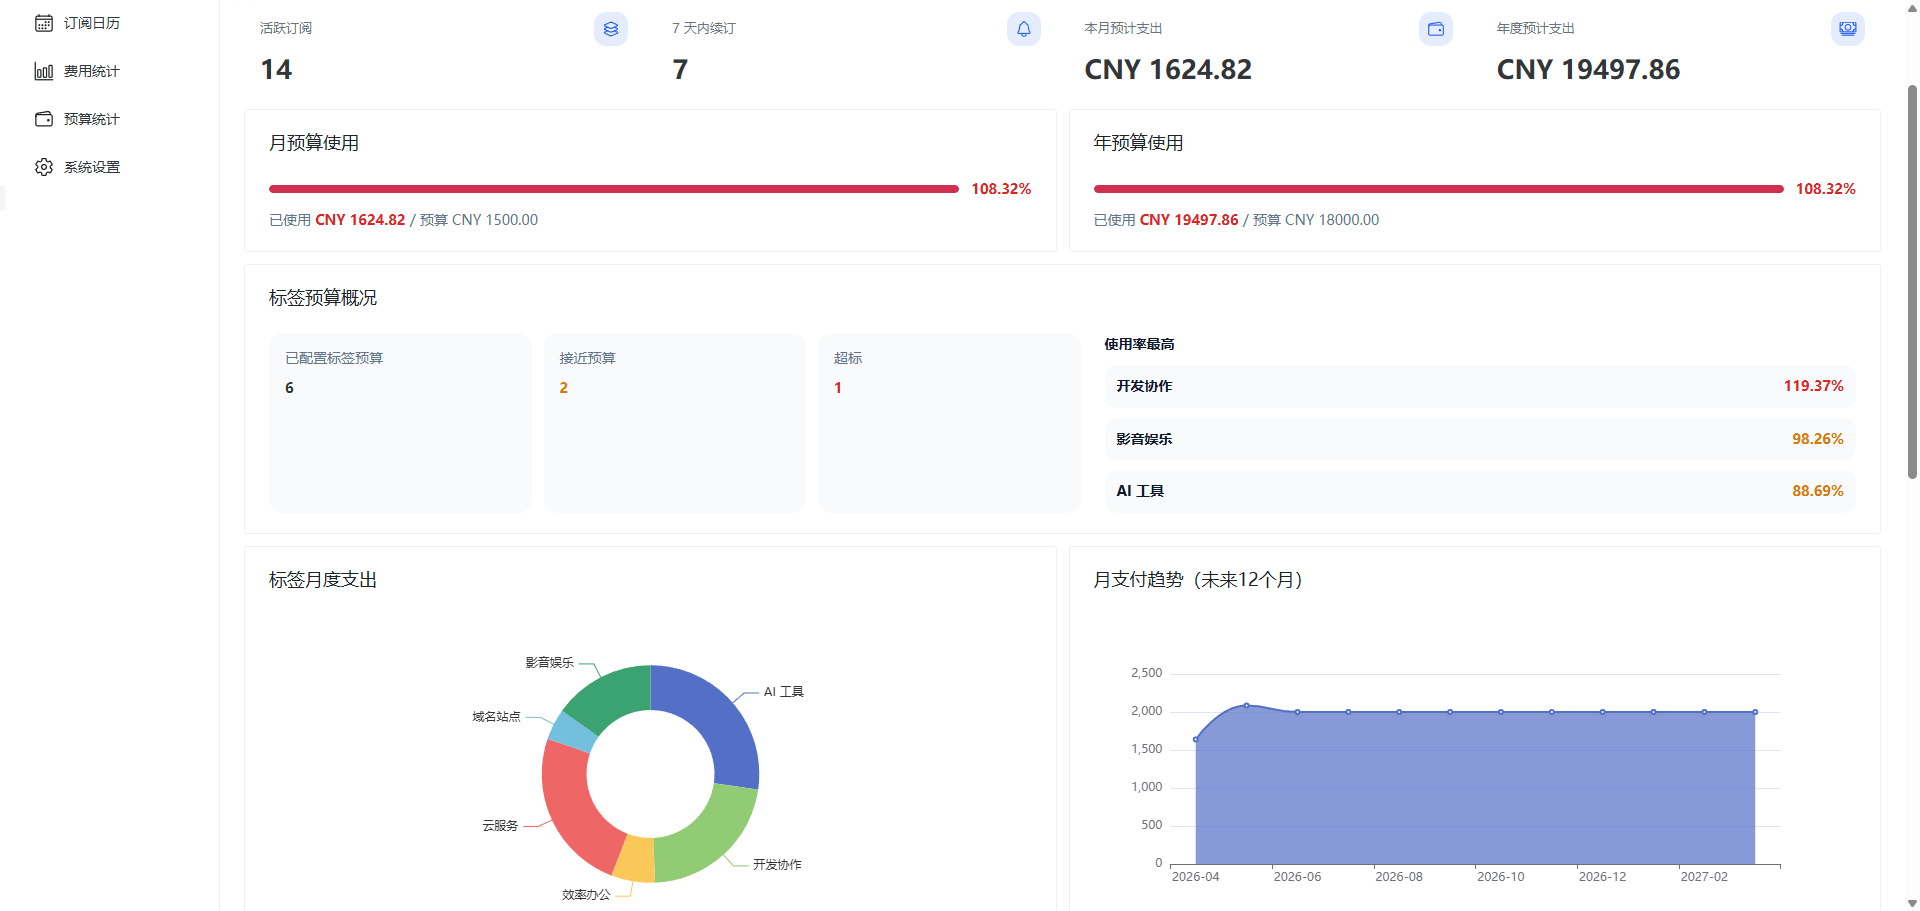Click the large CNY 1624.82 heading value

point(1168,70)
